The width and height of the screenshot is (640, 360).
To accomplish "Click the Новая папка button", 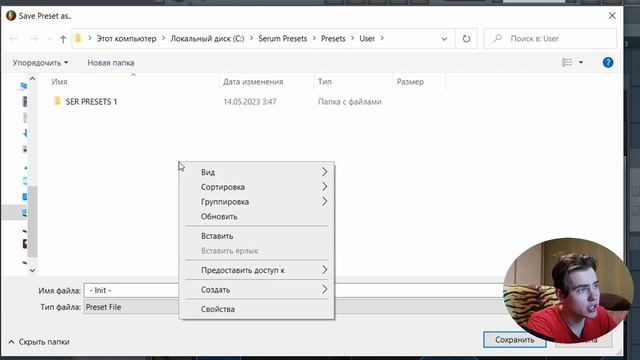I will click(111, 63).
